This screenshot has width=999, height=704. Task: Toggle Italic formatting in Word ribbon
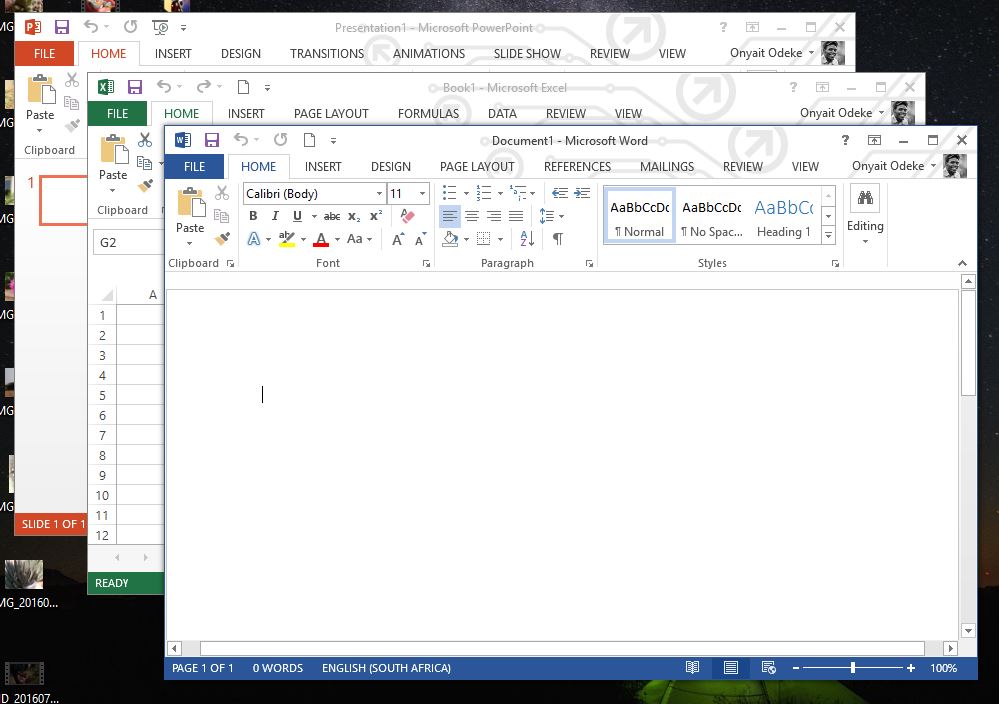click(x=275, y=216)
